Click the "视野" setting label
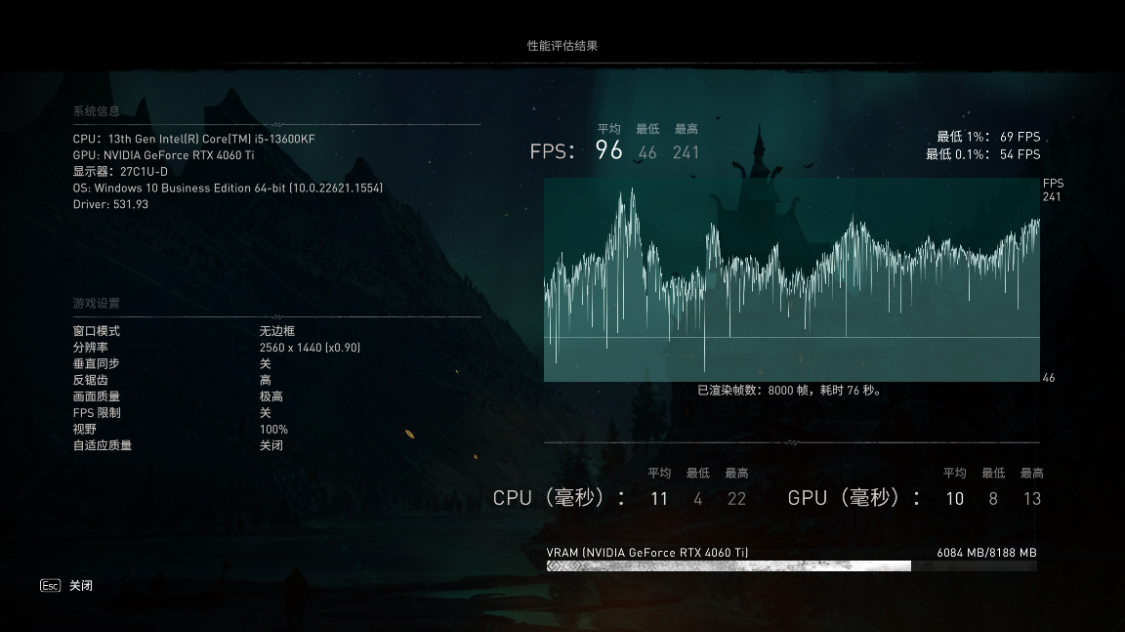The image size is (1125, 632). pos(85,430)
